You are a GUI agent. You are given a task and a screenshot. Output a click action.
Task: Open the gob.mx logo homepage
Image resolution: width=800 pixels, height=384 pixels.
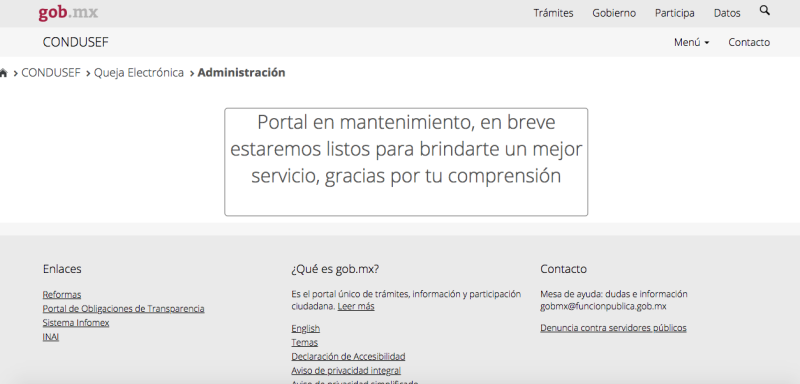(68, 13)
